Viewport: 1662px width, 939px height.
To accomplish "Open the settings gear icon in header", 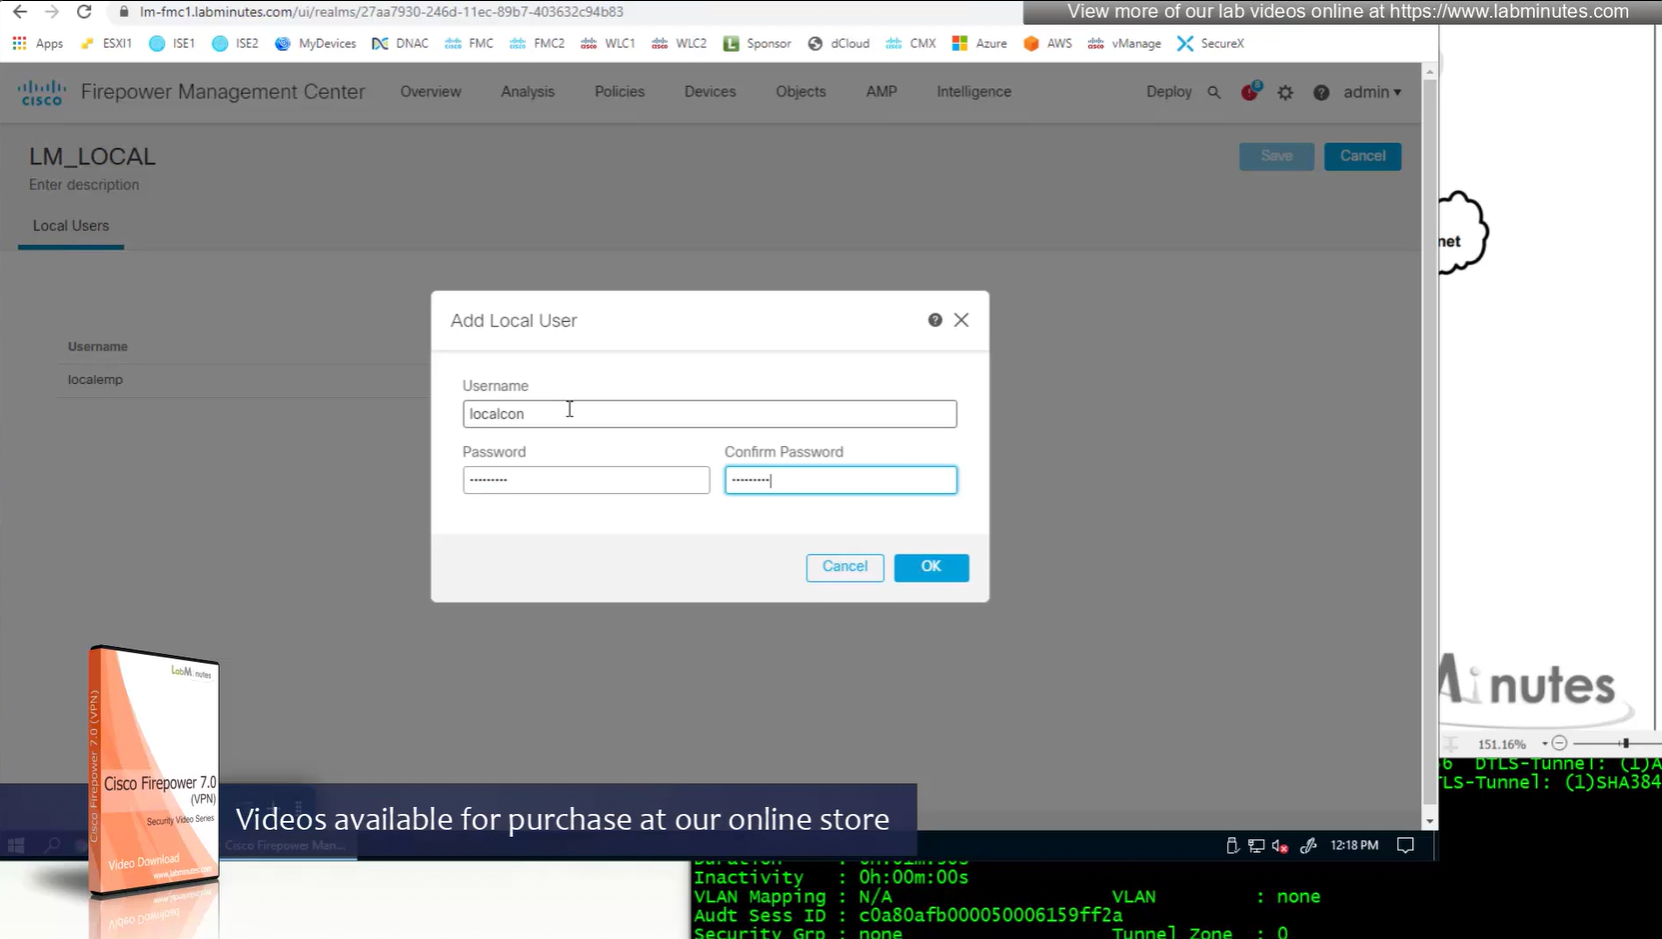I will [1285, 92].
